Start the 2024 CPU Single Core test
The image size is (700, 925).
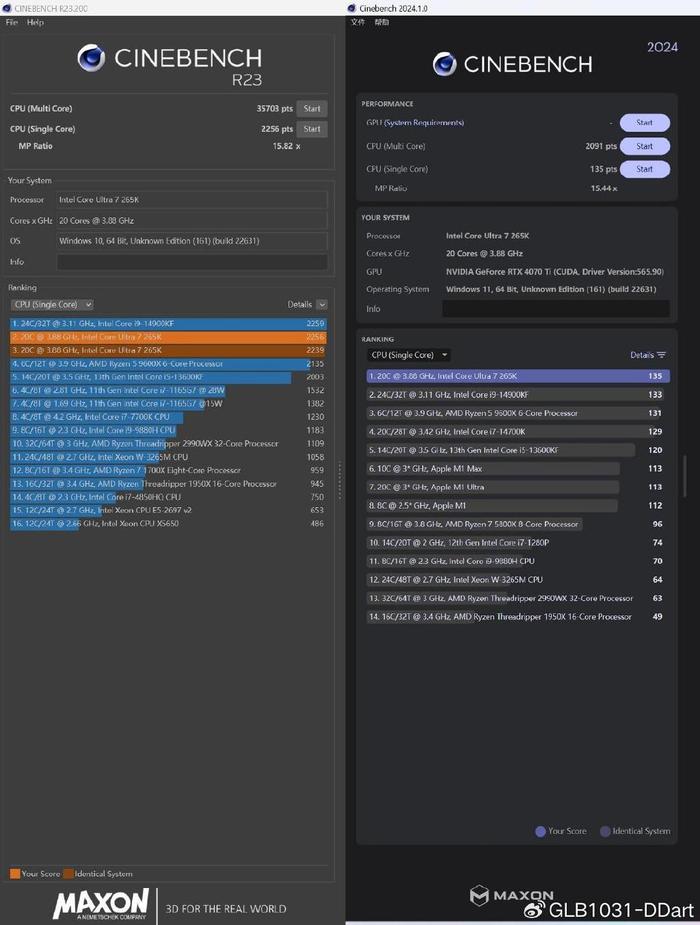[x=645, y=169]
